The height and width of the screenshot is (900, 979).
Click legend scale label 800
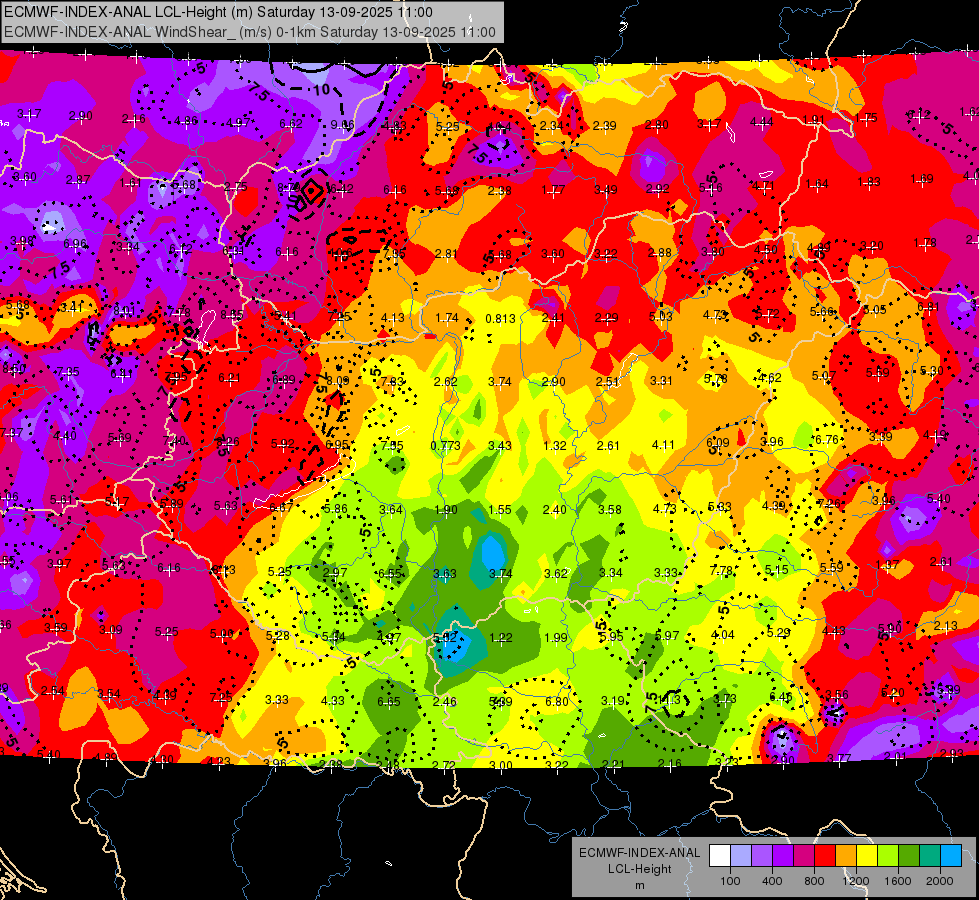pyautogui.click(x=814, y=881)
